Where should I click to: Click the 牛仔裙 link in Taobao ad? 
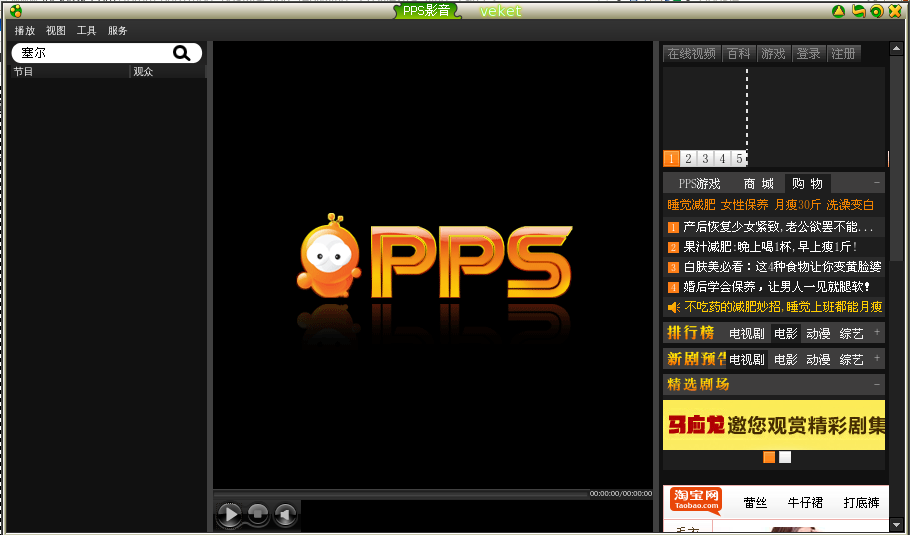coord(805,503)
